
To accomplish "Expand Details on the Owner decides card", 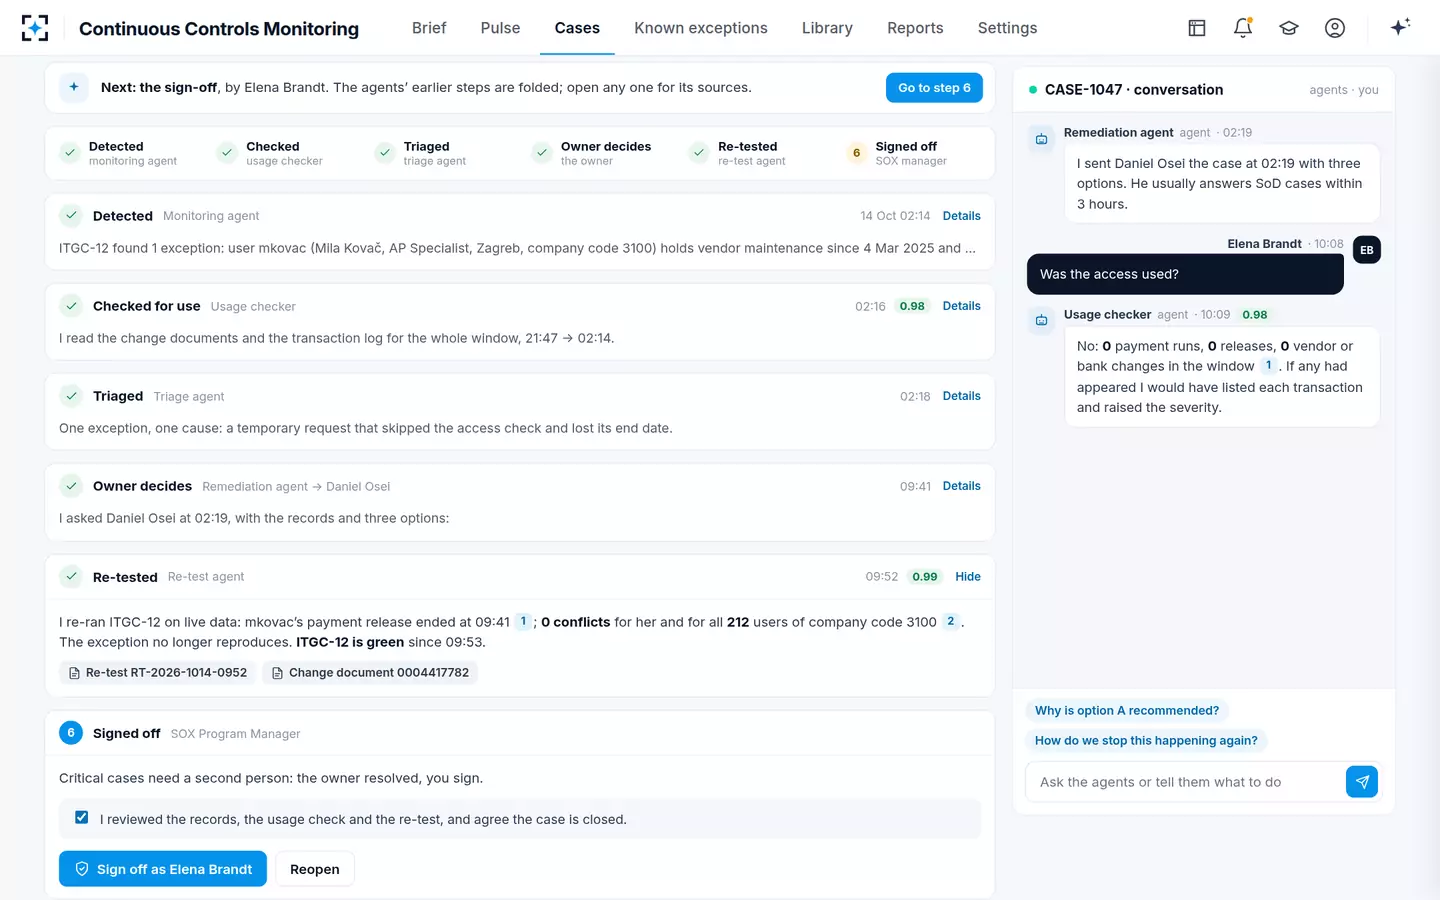I will (x=961, y=486).
